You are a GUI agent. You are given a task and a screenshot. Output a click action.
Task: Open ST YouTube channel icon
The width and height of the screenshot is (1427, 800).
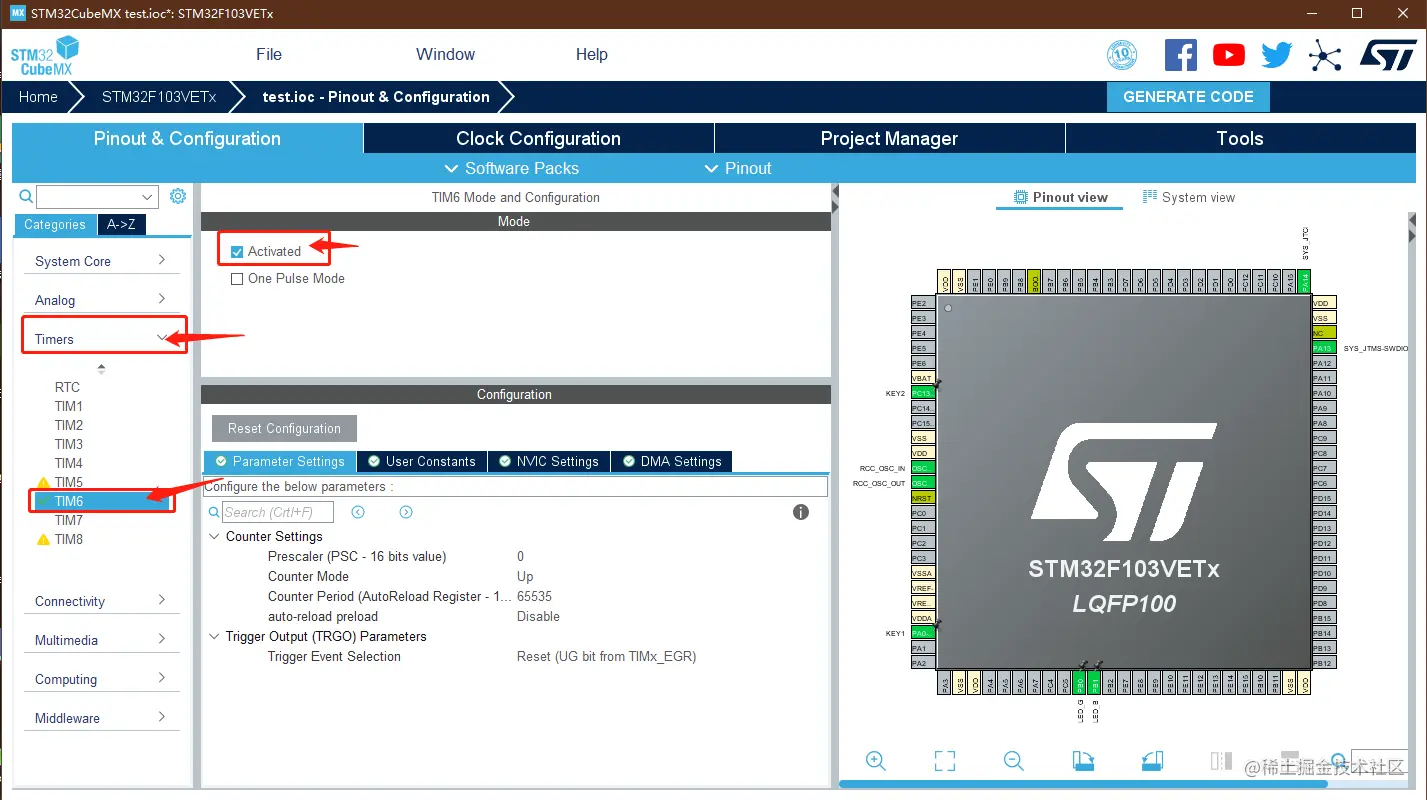1229,55
